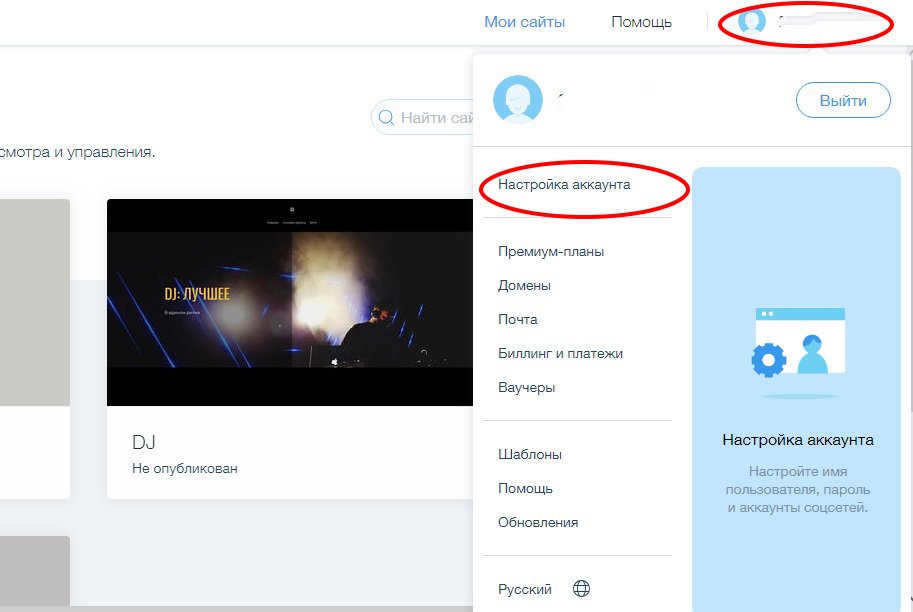Open Обновления menu entry
This screenshot has width=913, height=612.
click(538, 523)
